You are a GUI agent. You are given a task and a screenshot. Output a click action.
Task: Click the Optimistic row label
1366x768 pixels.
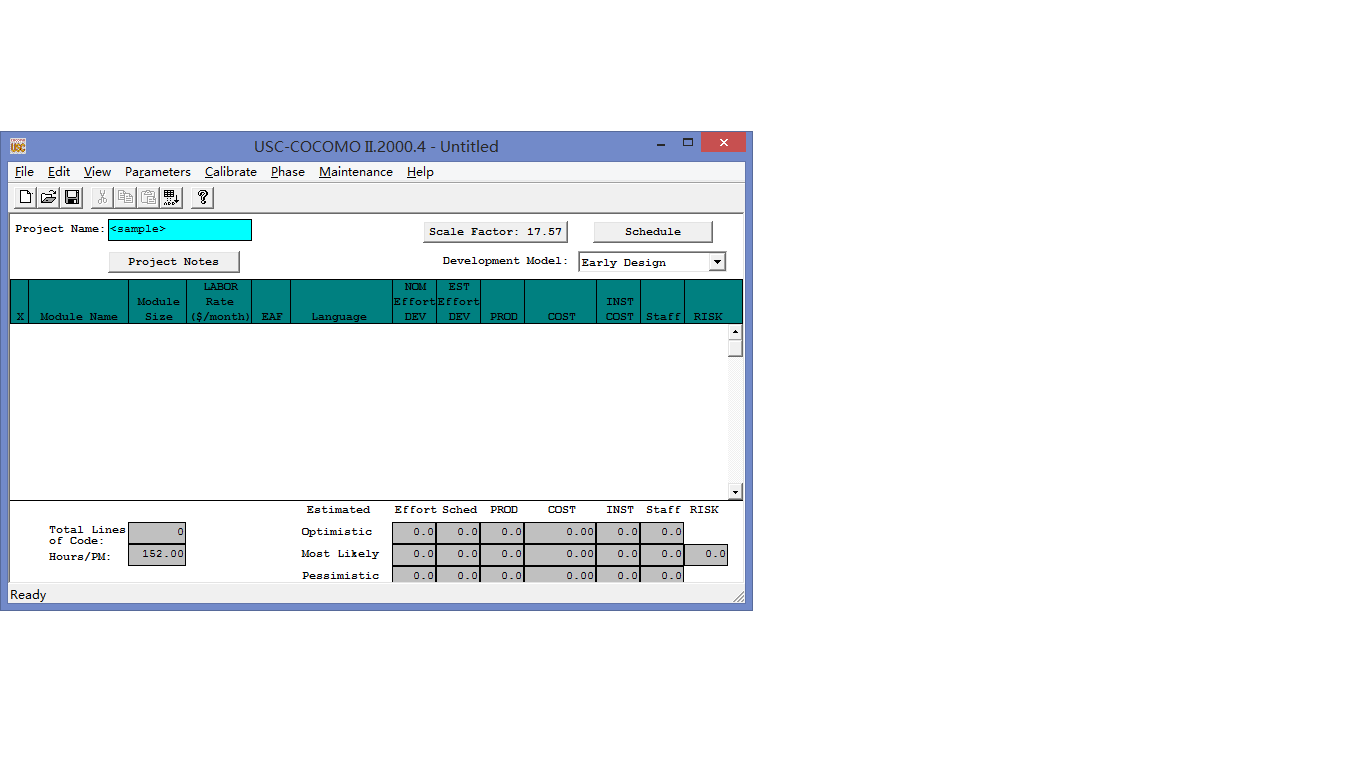(336, 532)
